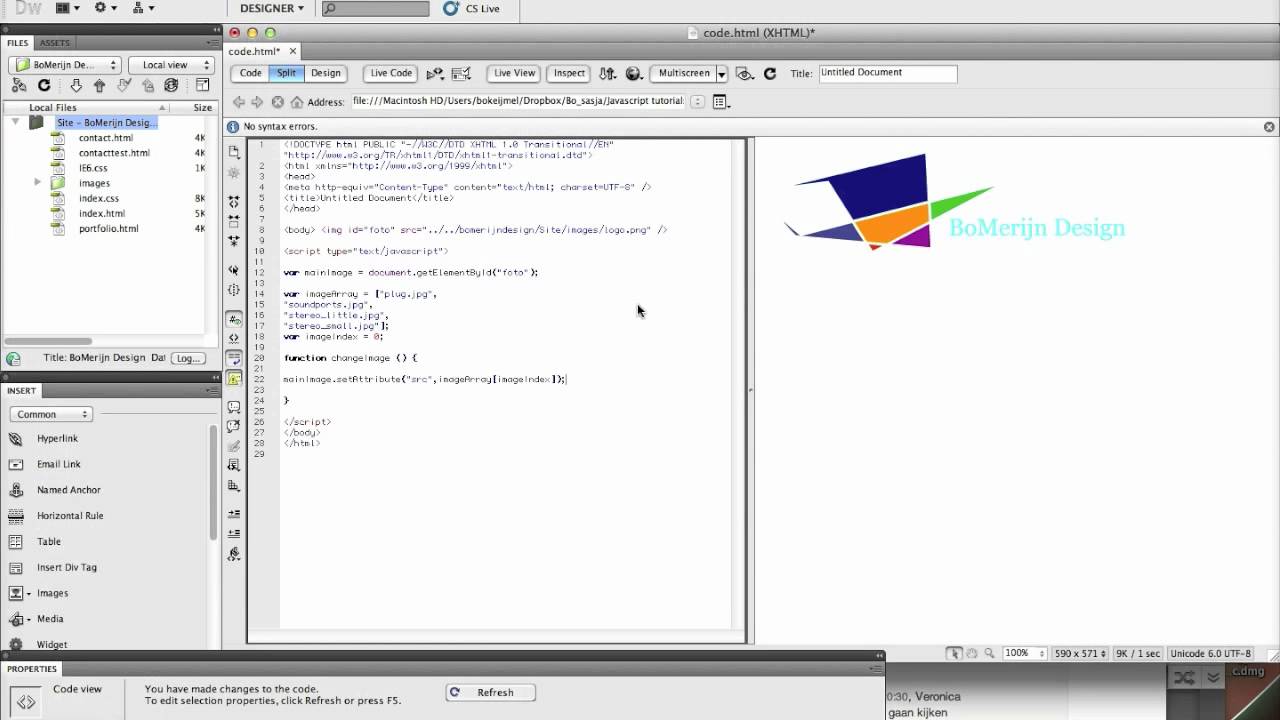Viewport: 1280px width, 720px height.
Task: Open the Local view dropdown
Action: (171, 65)
